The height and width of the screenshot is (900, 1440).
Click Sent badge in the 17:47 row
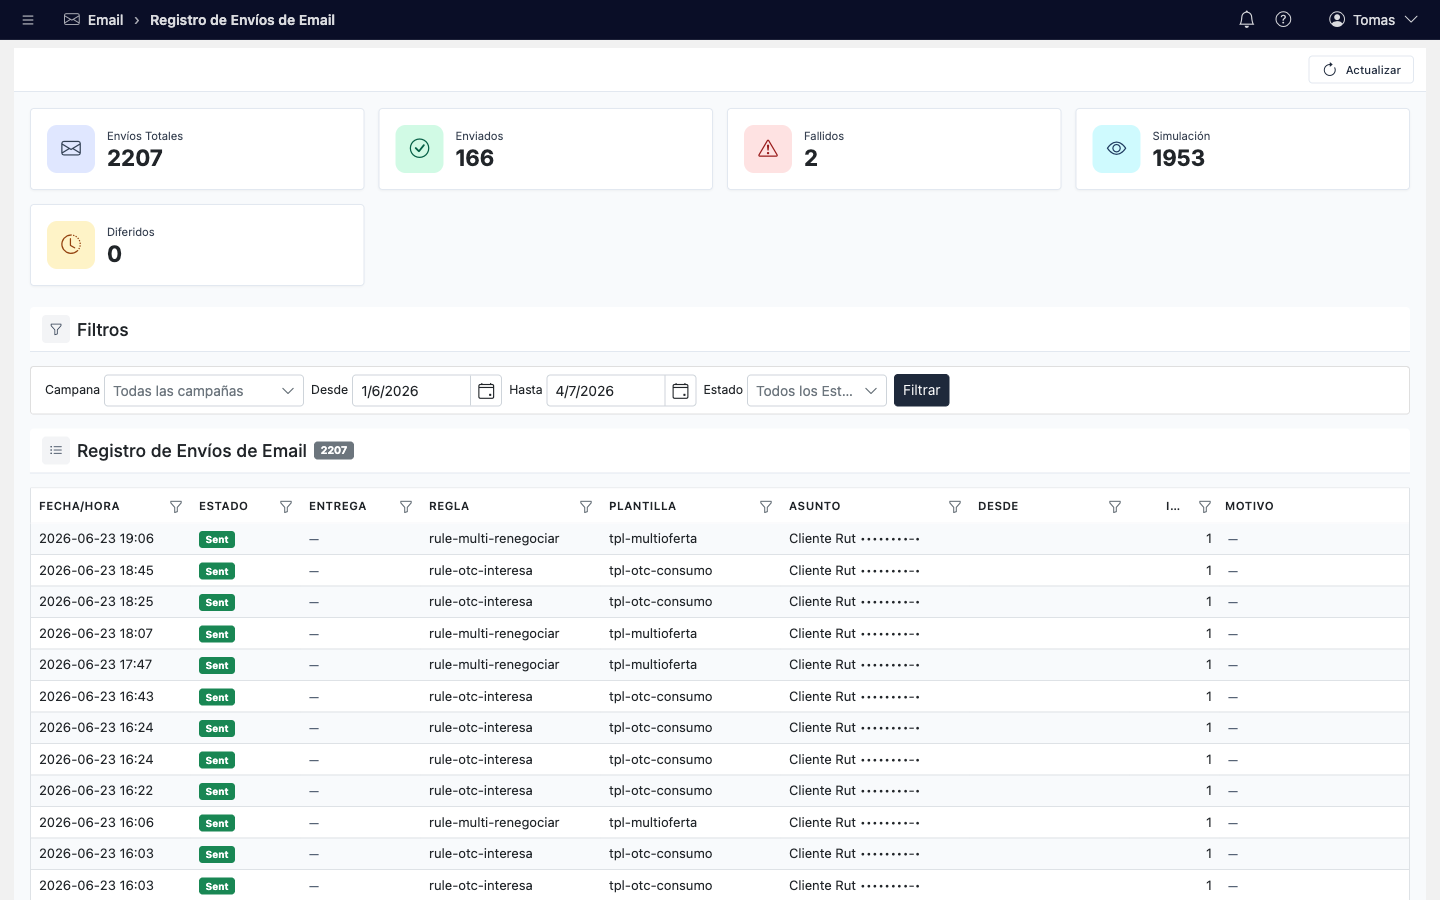[x=217, y=665]
